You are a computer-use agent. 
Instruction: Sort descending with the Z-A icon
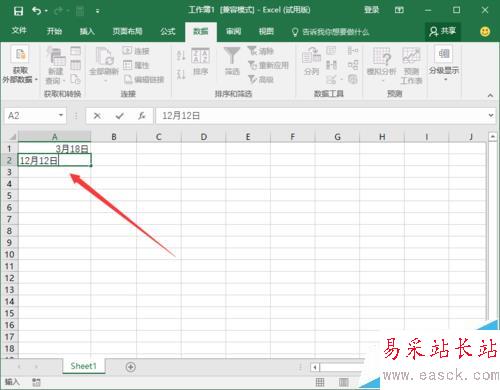[x=181, y=74]
